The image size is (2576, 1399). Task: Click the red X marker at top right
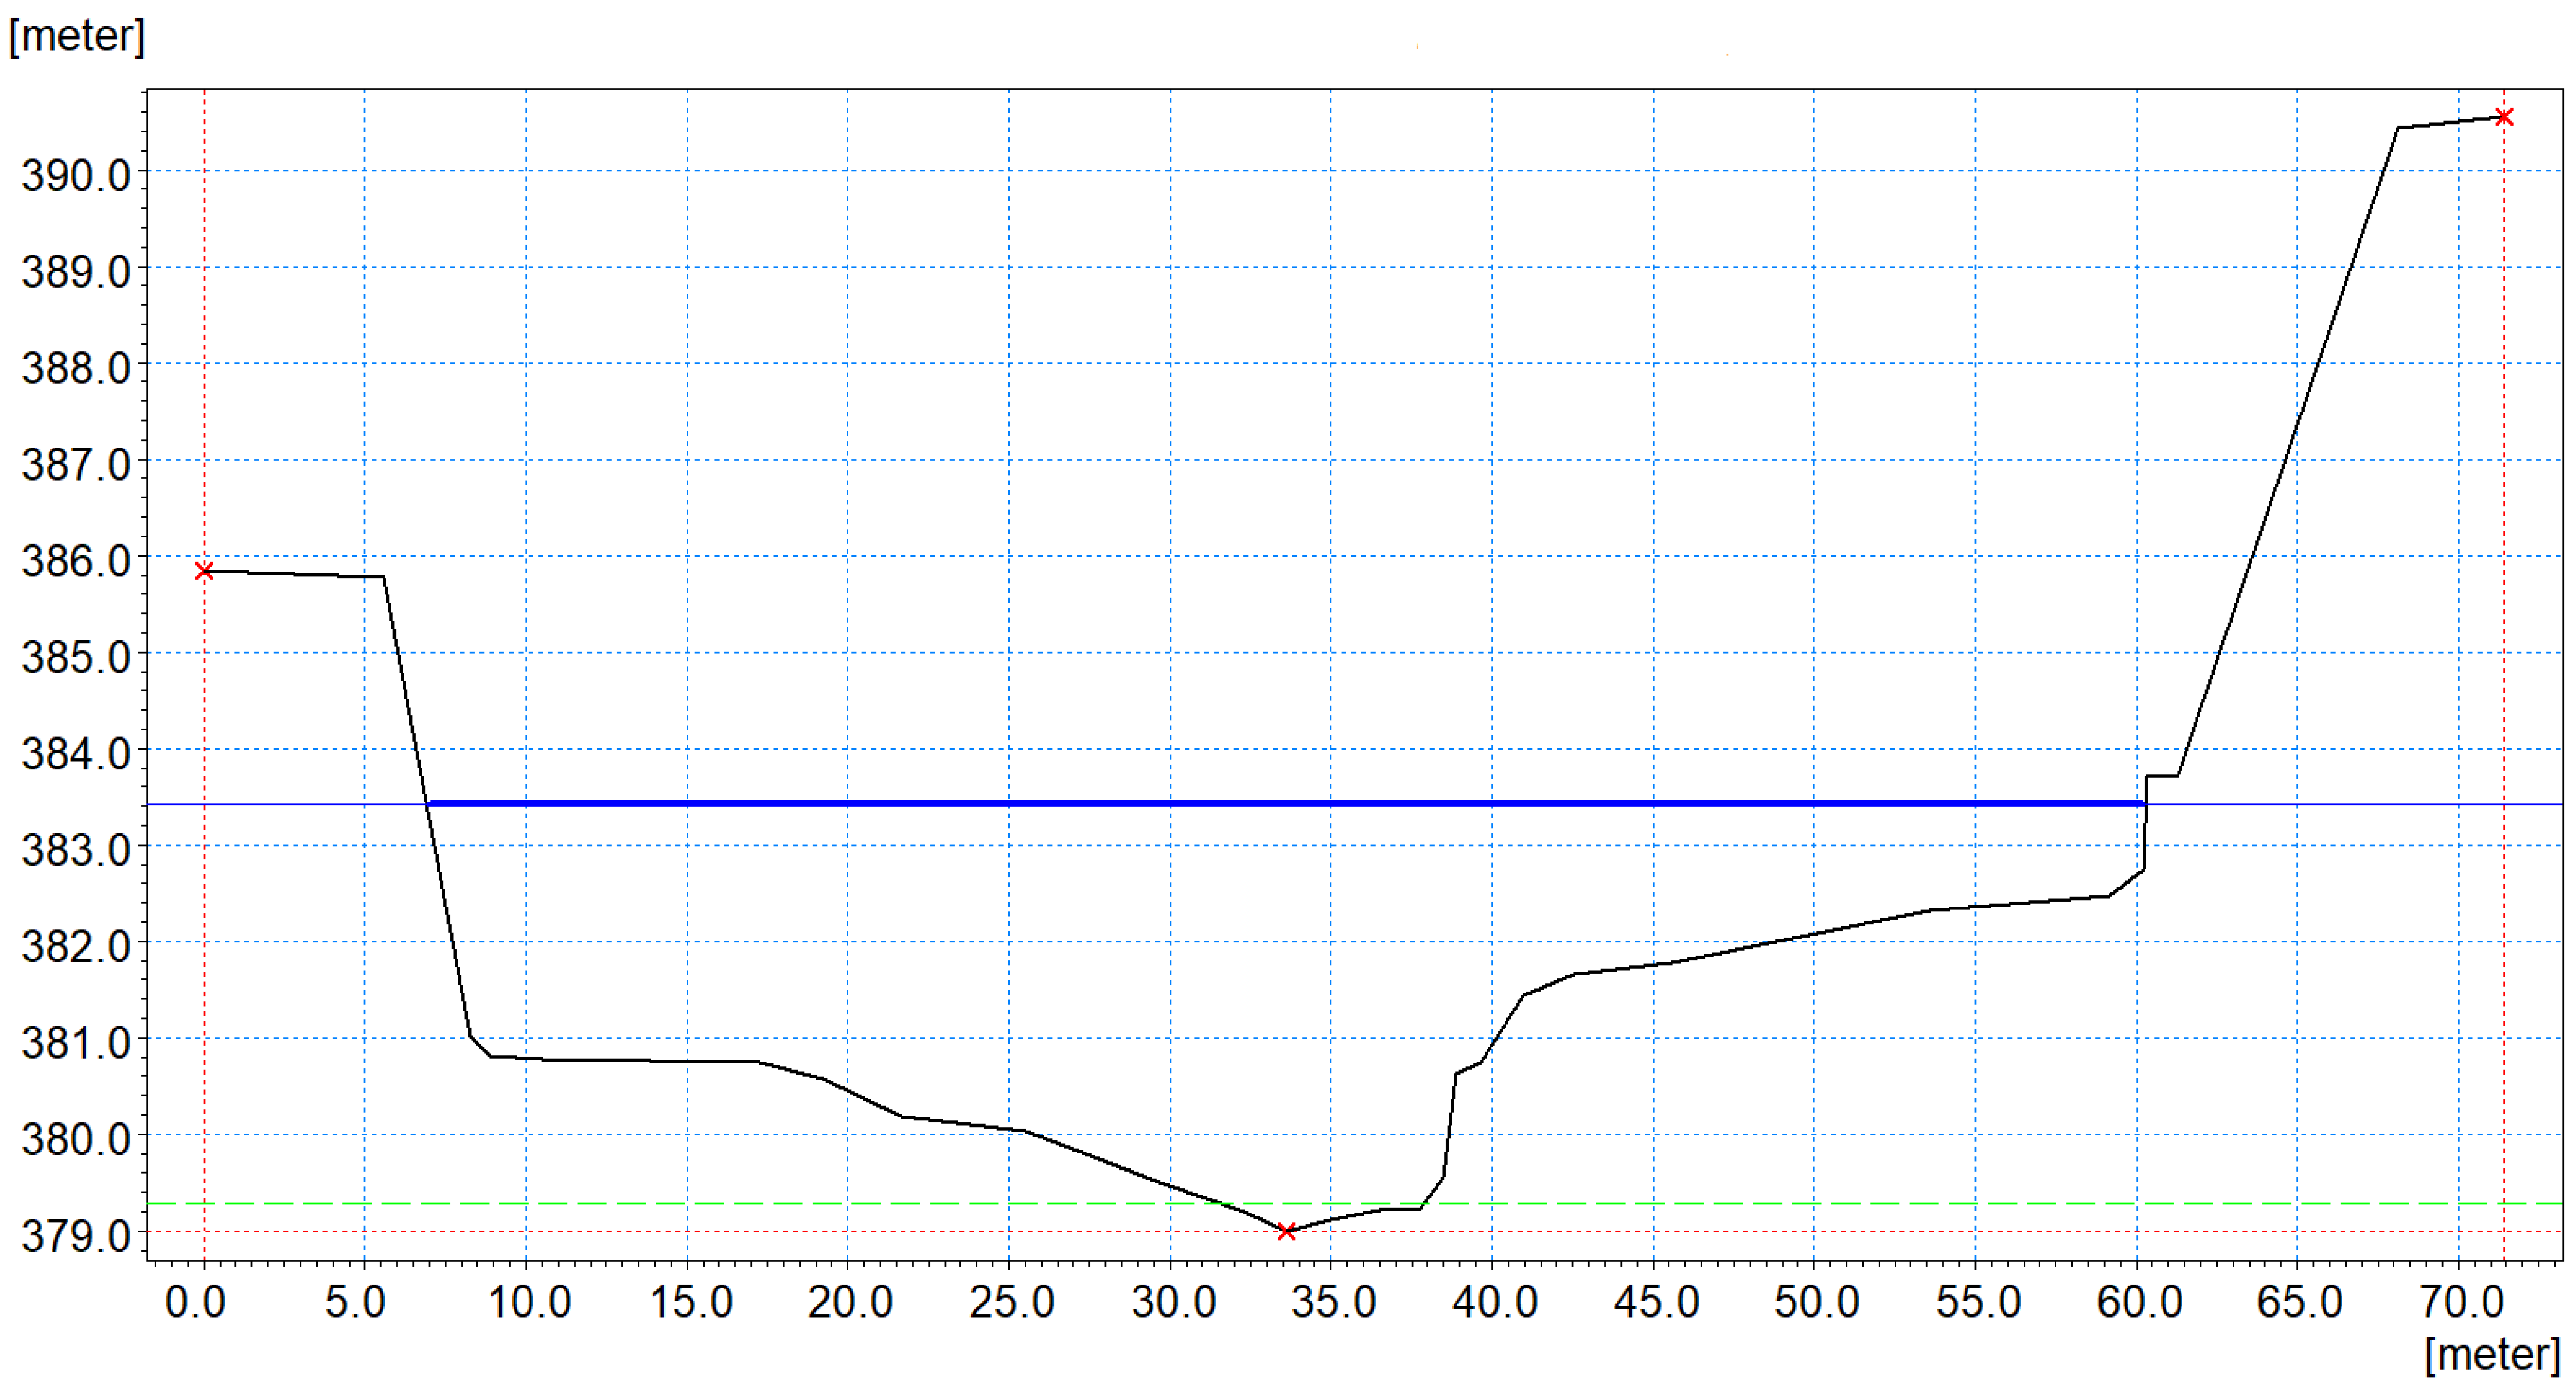pos(2503,117)
